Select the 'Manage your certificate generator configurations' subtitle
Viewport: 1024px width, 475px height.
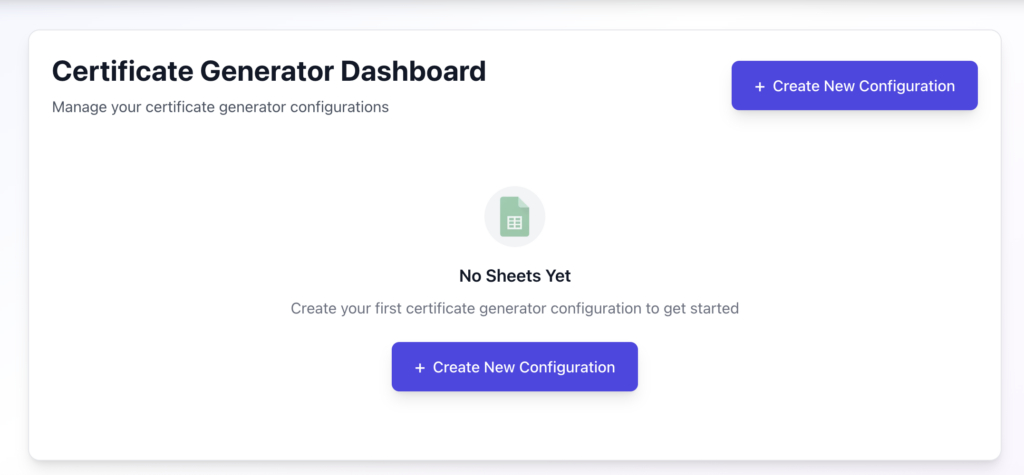pos(220,106)
